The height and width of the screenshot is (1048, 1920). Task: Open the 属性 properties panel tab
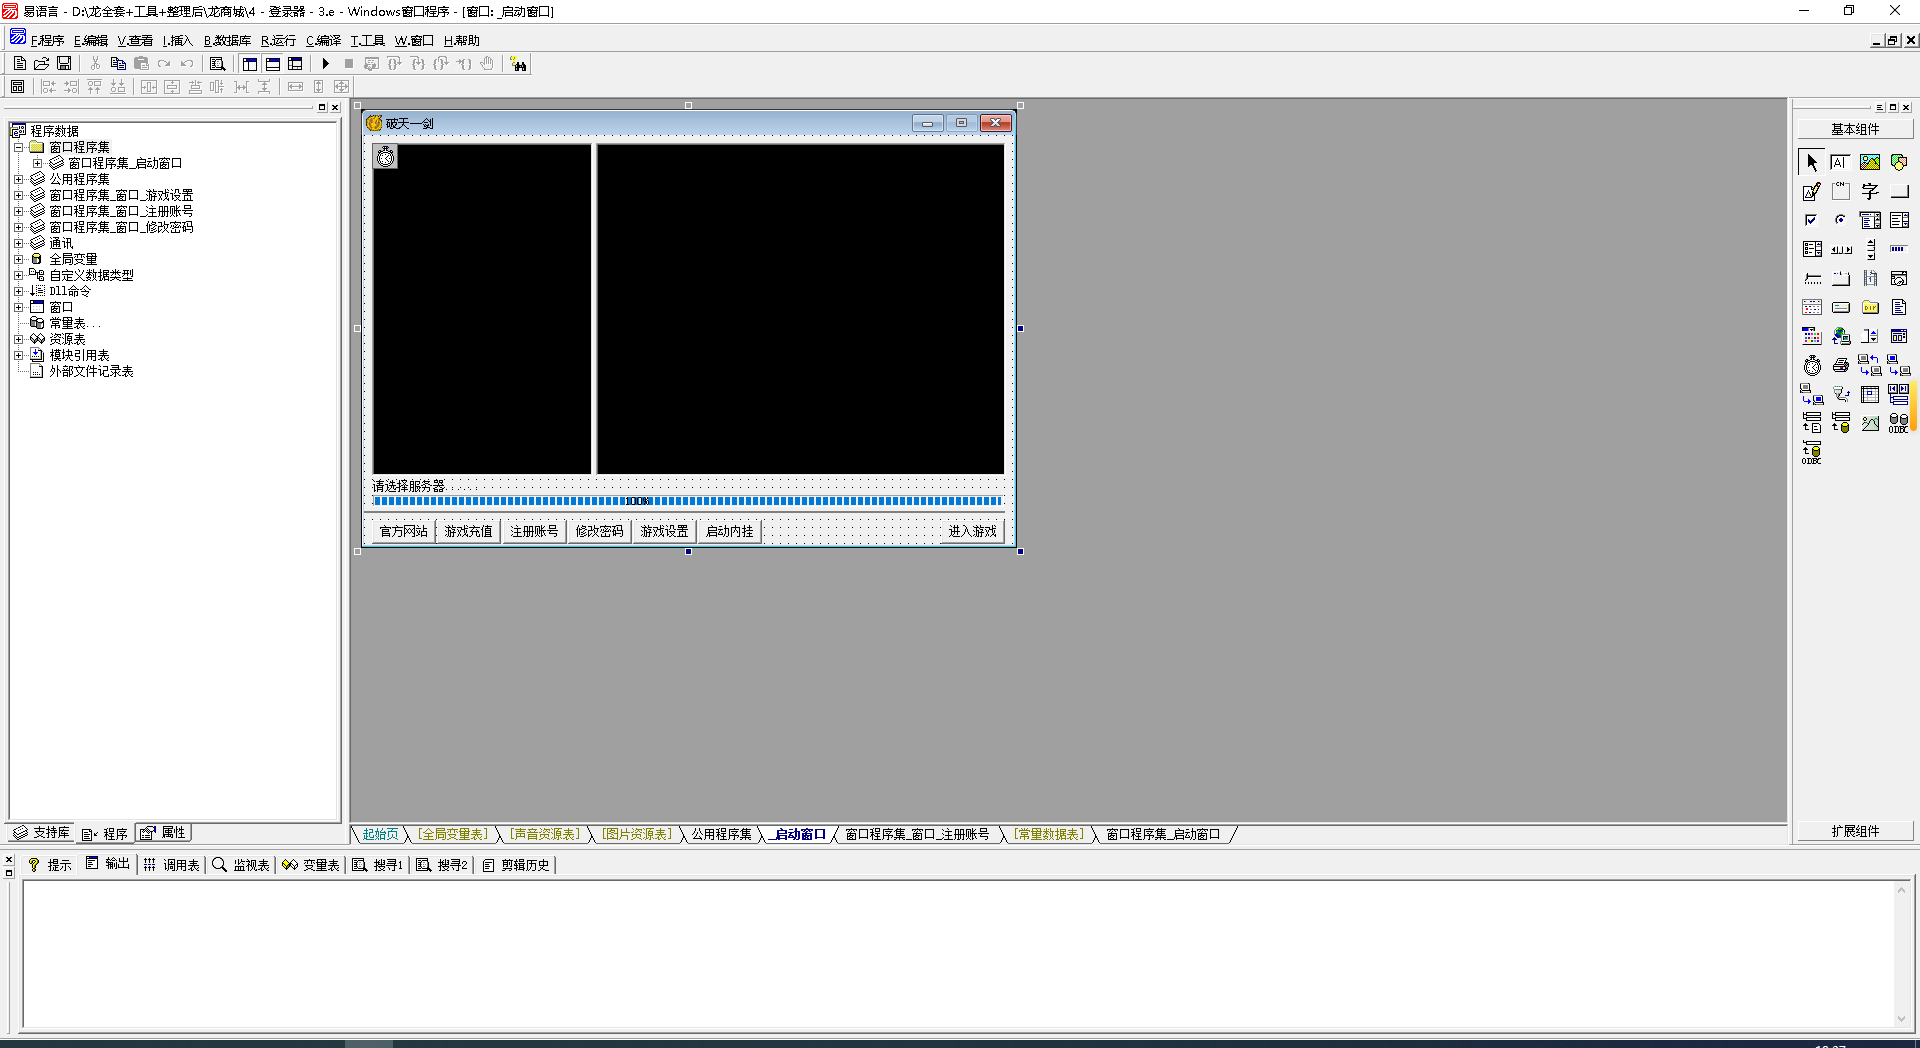(x=164, y=833)
